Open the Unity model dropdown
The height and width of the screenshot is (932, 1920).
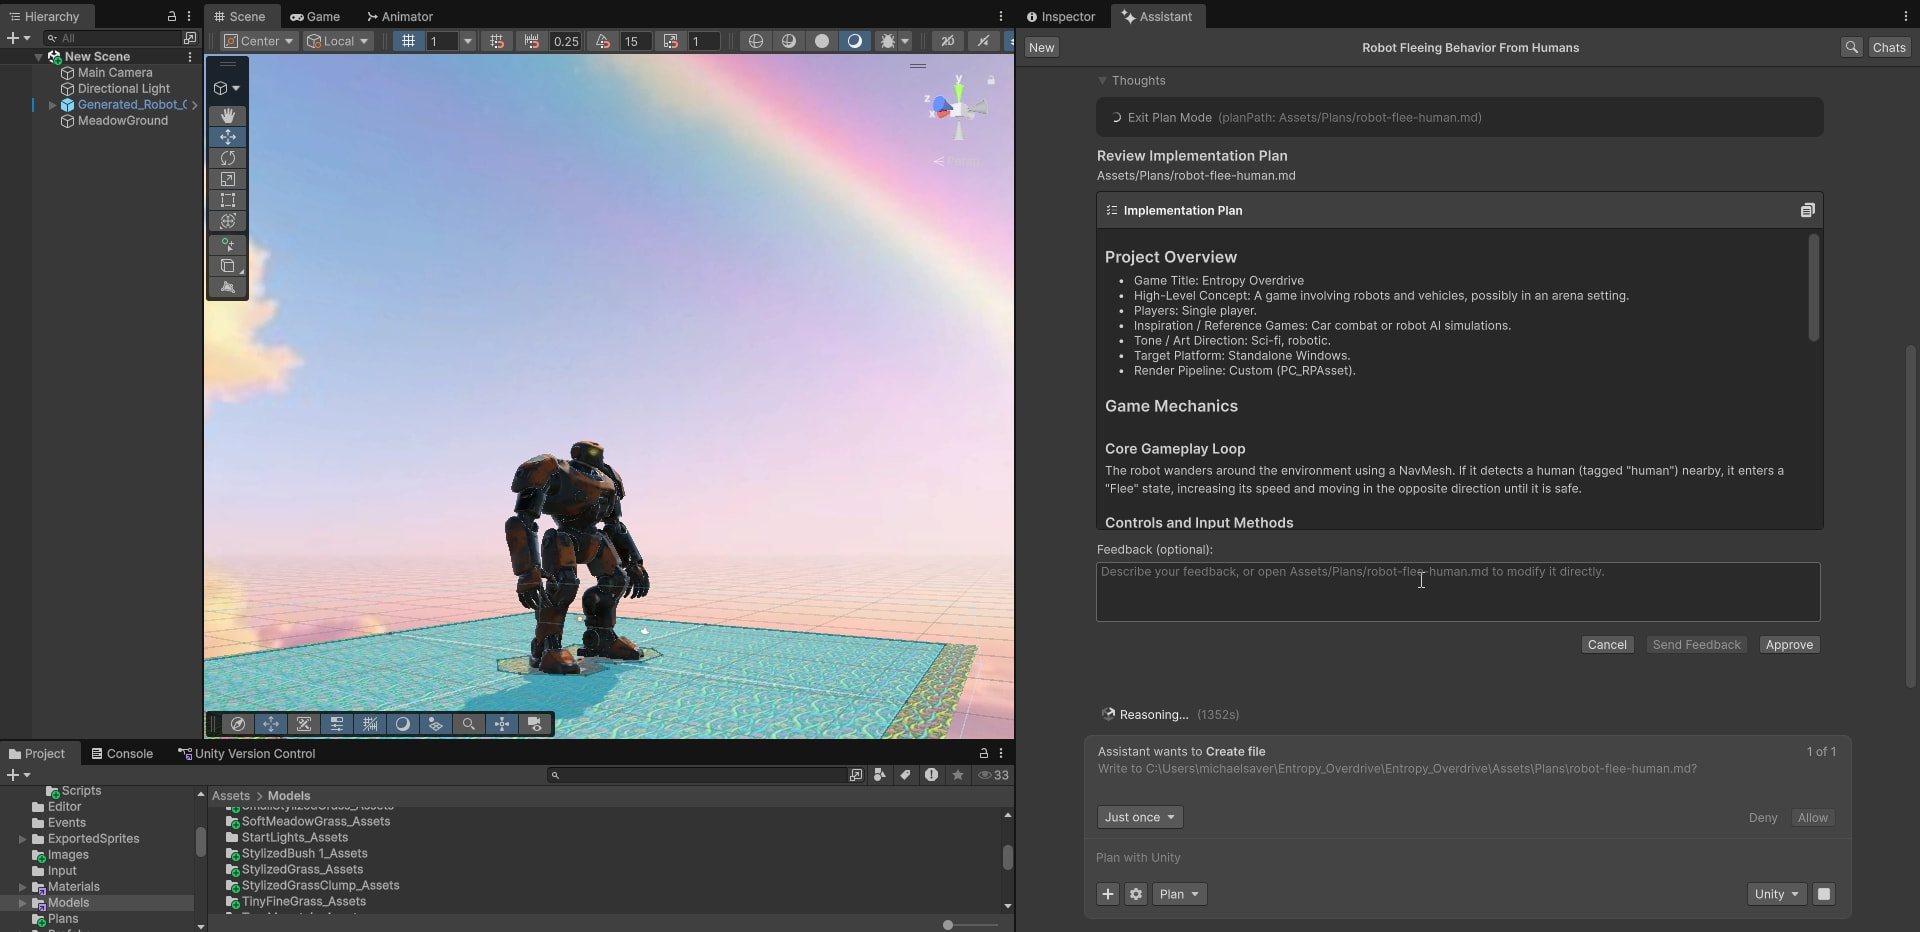click(1777, 894)
